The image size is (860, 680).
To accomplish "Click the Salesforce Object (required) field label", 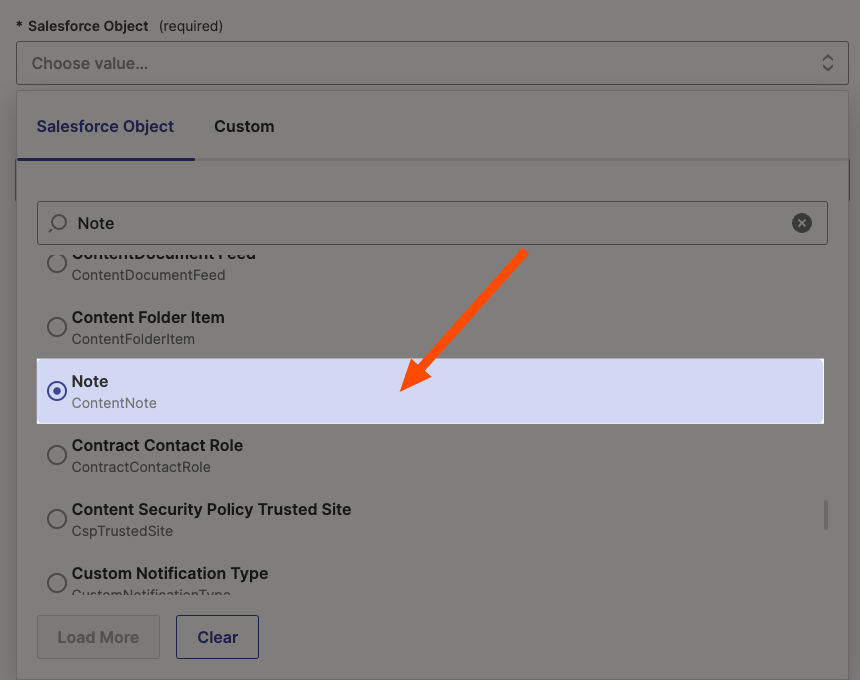I will (120, 26).
